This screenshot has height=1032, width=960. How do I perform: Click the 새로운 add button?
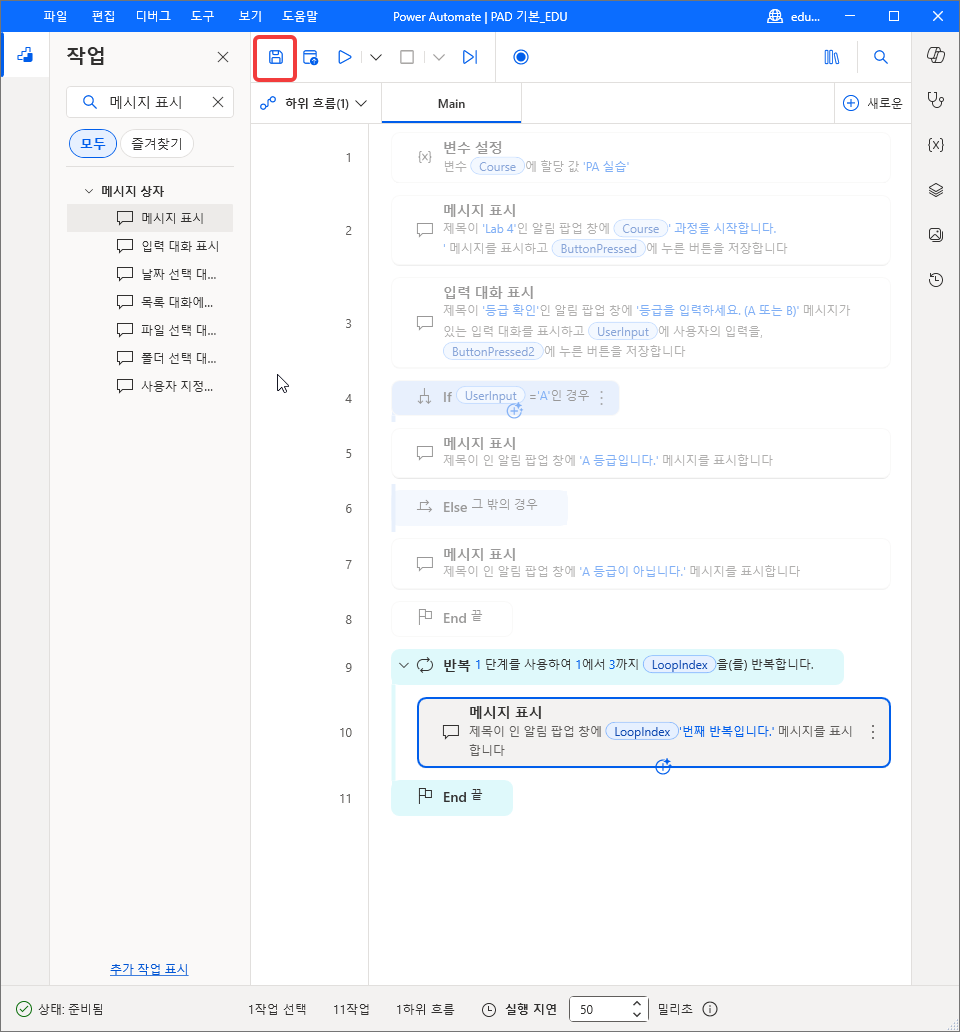point(872,103)
